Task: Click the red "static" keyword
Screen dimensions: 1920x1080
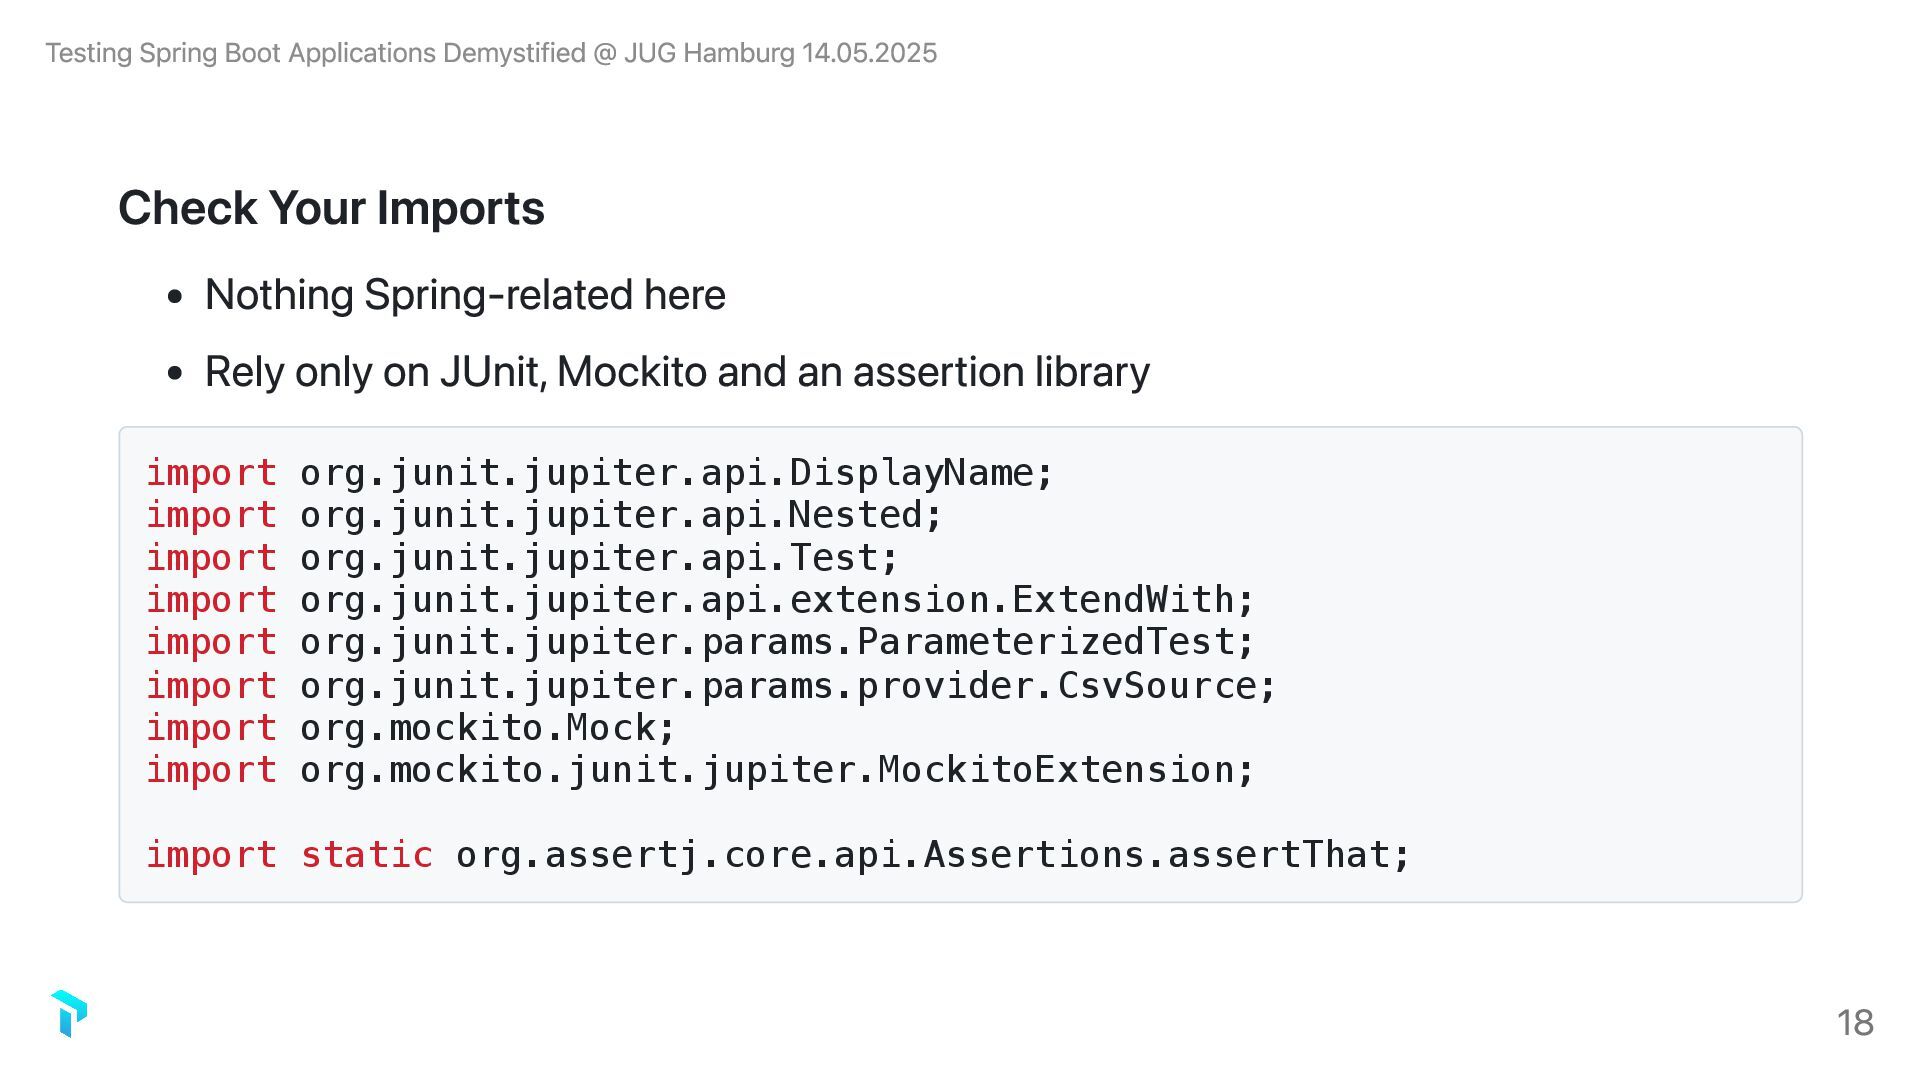Action: [367, 855]
